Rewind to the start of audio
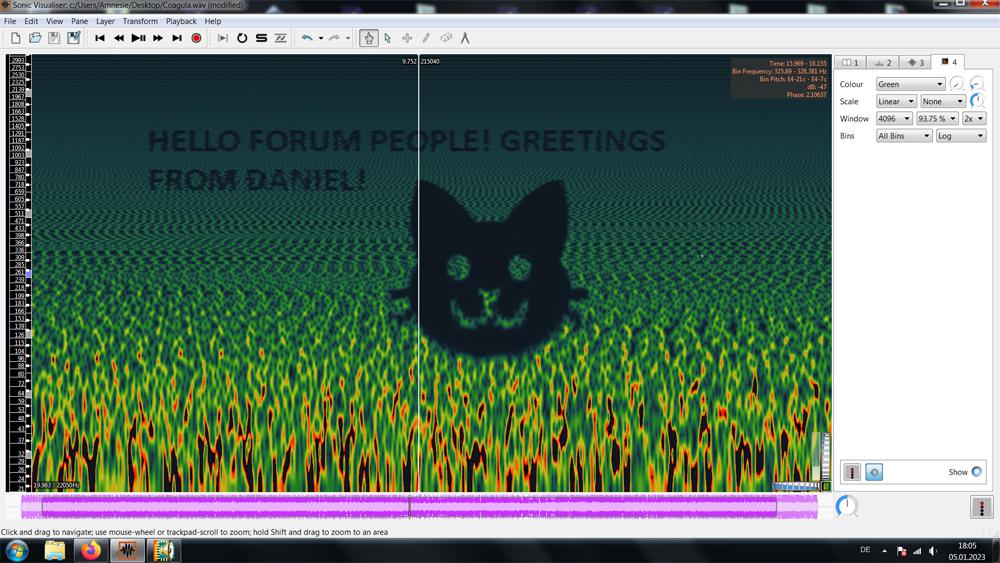 (x=100, y=38)
